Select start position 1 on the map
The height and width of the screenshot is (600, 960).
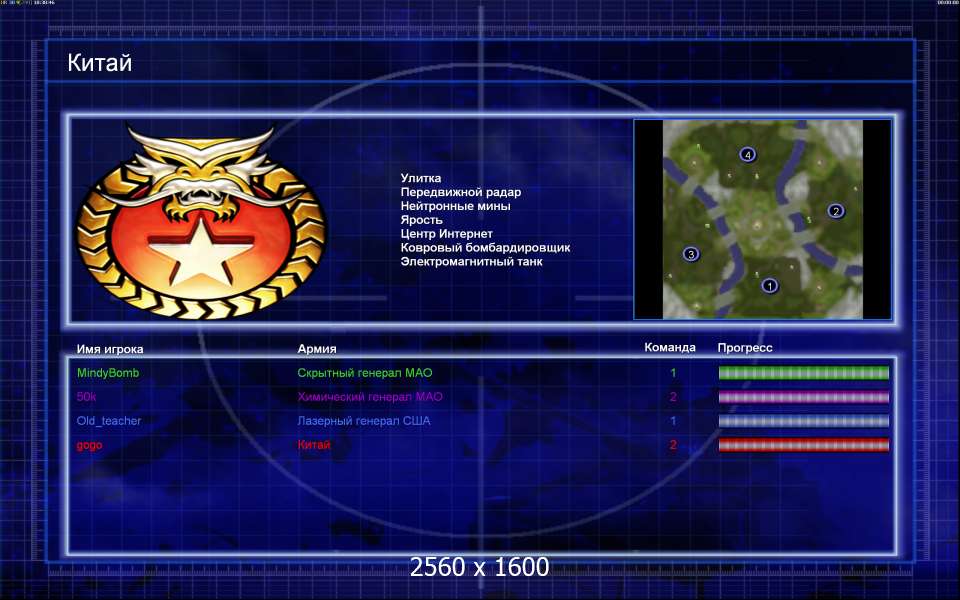click(x=770, y=285)
